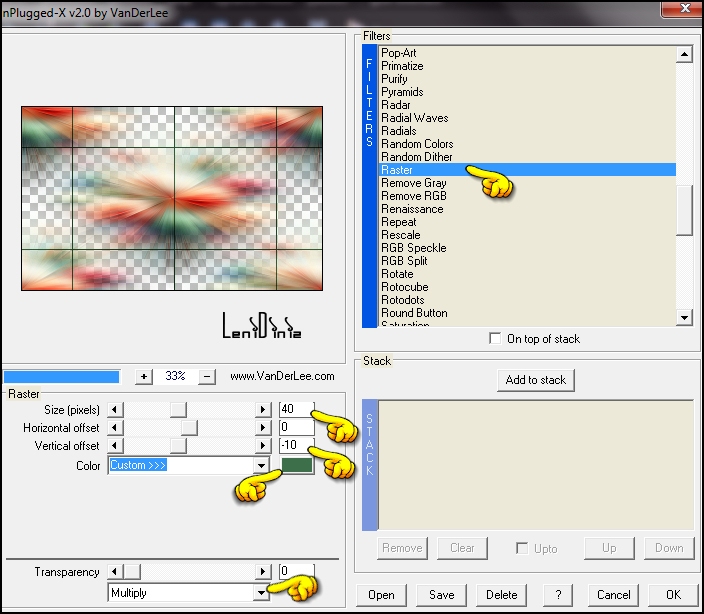Toggle the Upto checkbox

[521, 548]
